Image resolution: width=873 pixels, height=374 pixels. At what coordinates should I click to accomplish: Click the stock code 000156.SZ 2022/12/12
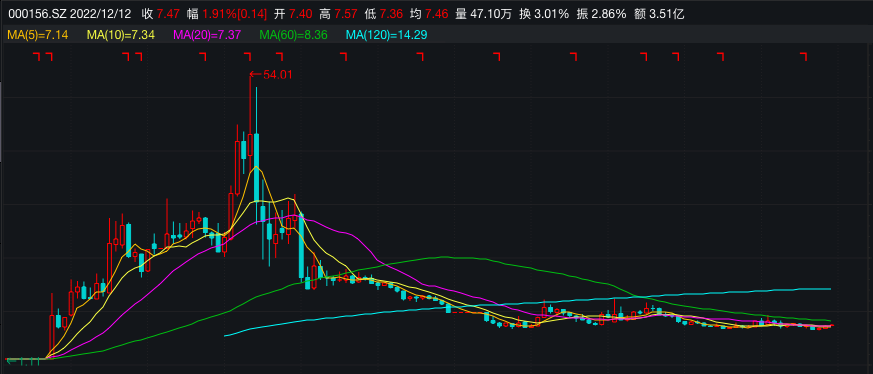click(69, 14)
